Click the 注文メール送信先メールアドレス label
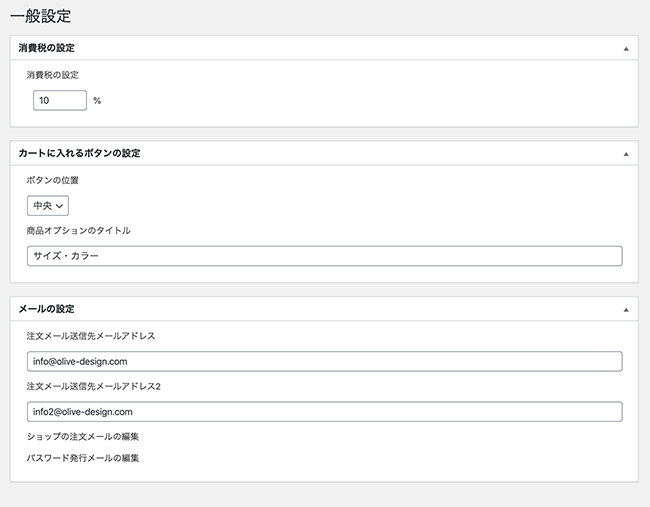This screenshot has height=507, width=650. coord(91,336)
